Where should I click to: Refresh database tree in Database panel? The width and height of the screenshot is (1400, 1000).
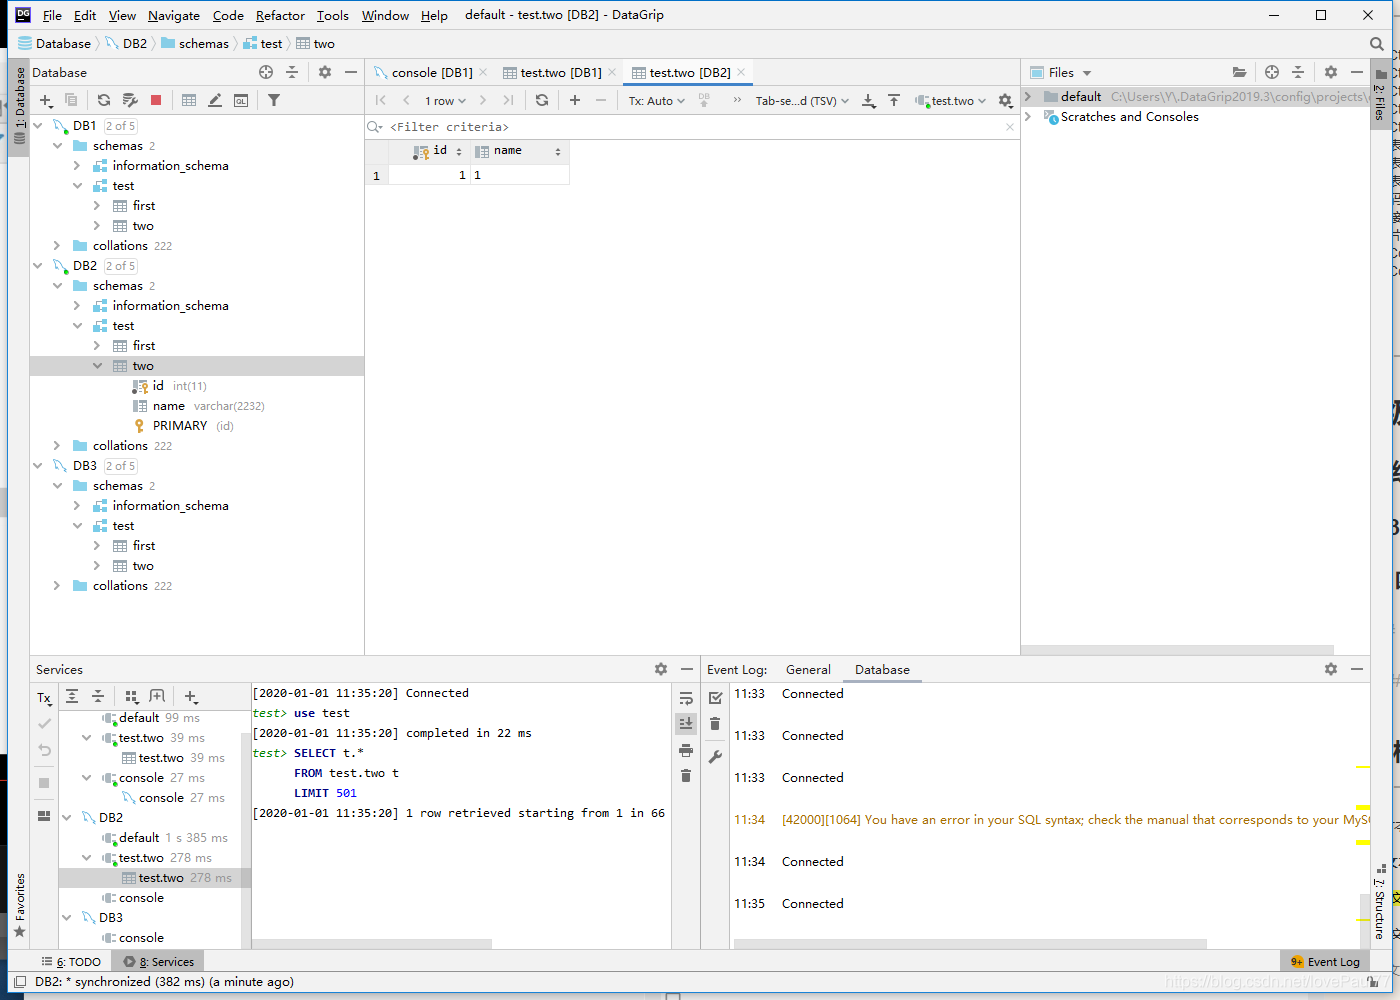tap(104, 100)
